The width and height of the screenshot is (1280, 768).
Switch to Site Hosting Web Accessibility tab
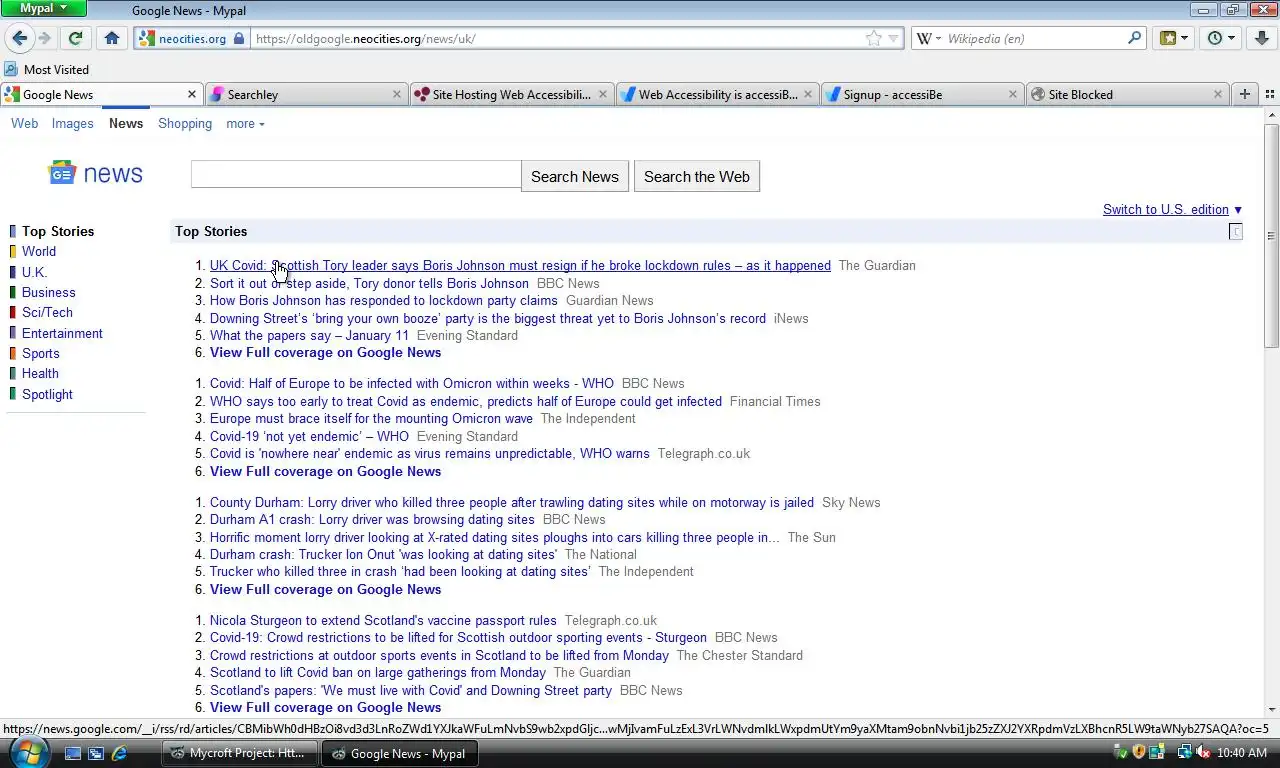(511, 94)
